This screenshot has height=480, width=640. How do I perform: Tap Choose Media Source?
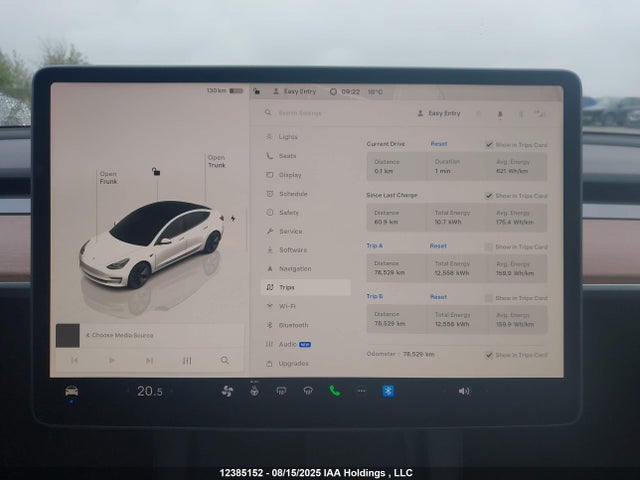point(120,335)
